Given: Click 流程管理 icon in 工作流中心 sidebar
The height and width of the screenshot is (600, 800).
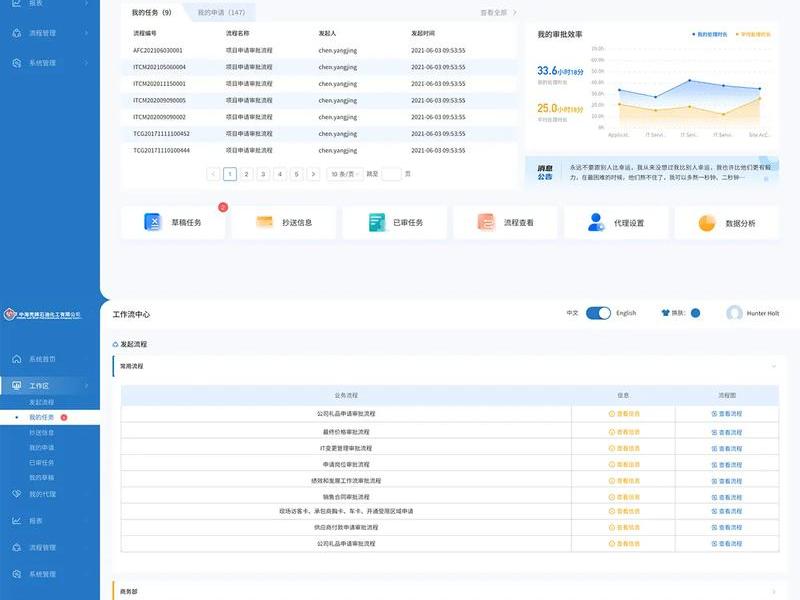Looking at the screenshot, I should (16, 547).
